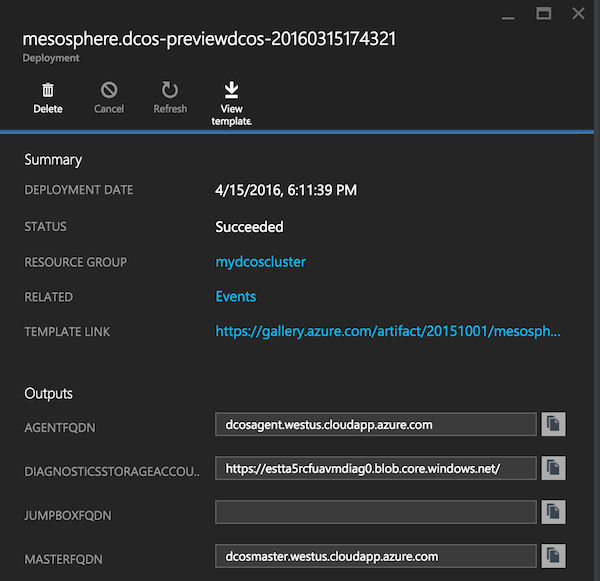The image size is (600, 581).
Task: Click the Outputs section heading
Action: [49, 393]
